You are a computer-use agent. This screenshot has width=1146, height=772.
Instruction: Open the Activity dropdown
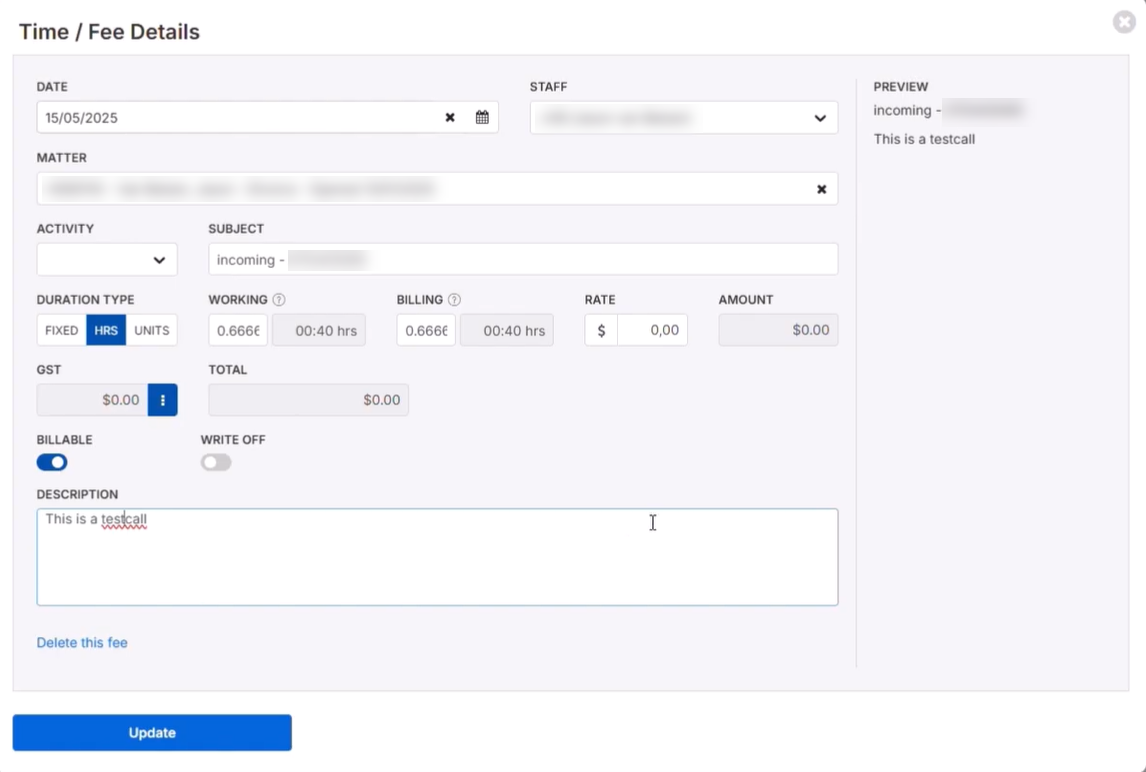pos(107,260)
